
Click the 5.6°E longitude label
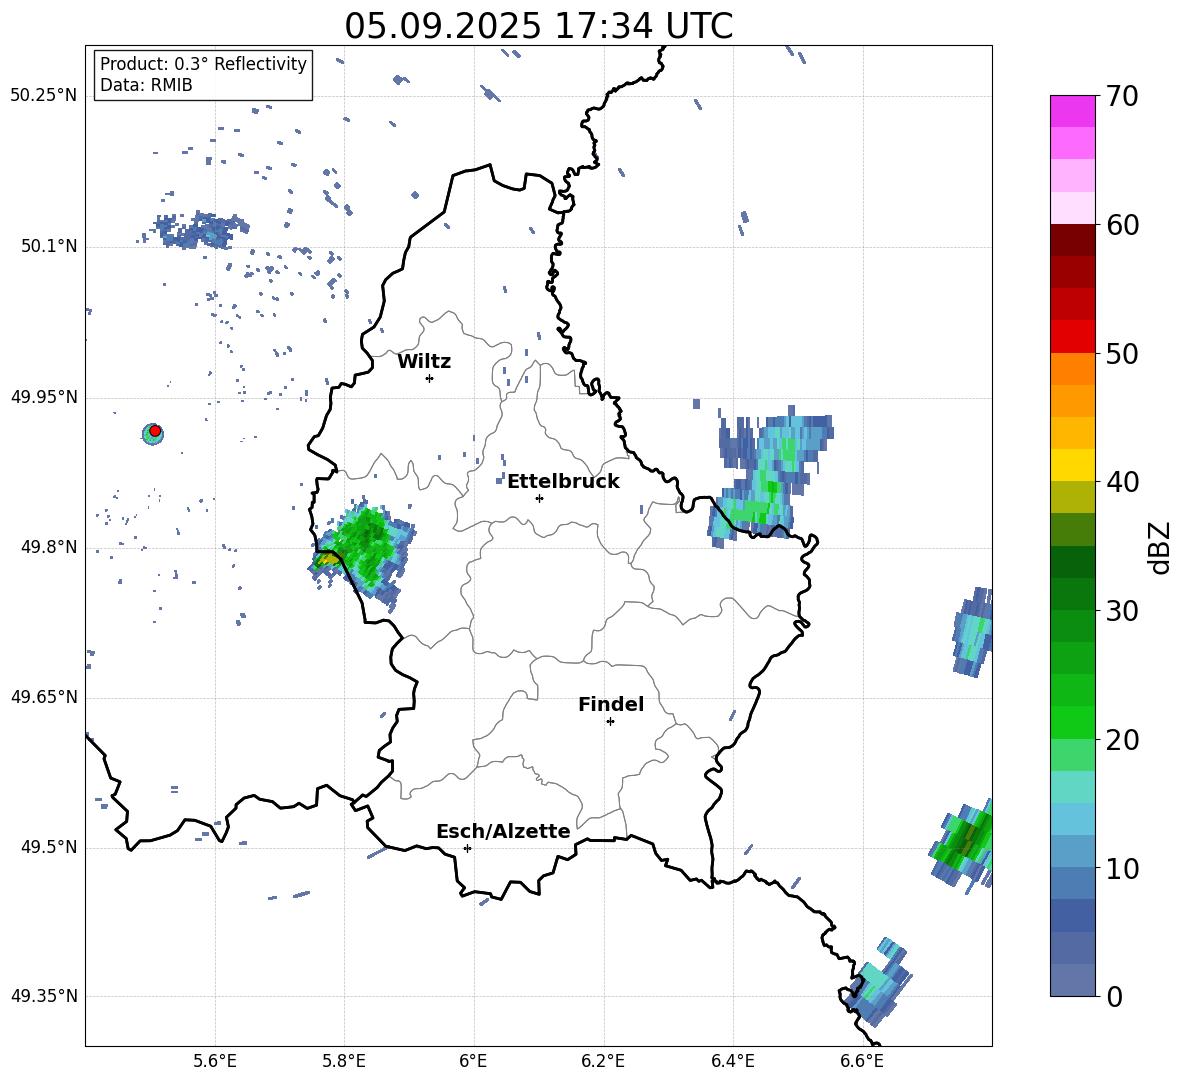coord(215,1061)
